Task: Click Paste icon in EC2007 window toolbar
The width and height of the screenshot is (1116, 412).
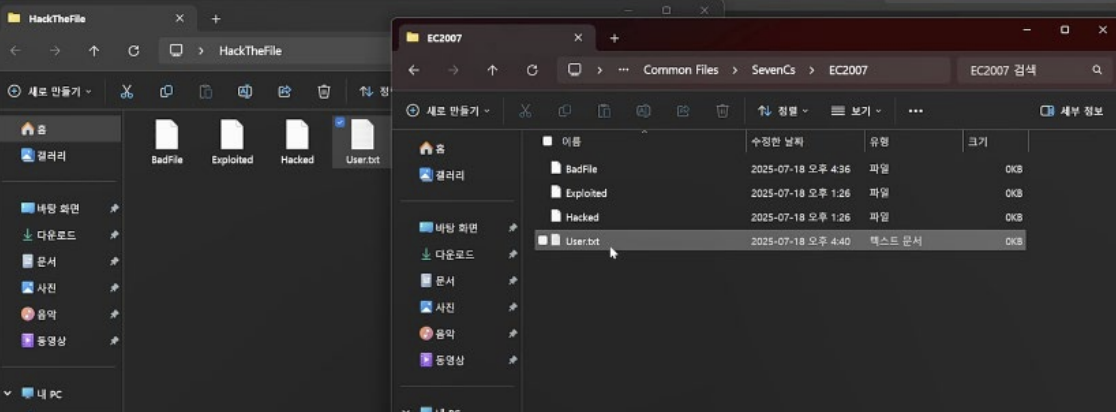Action: point(604,111)
